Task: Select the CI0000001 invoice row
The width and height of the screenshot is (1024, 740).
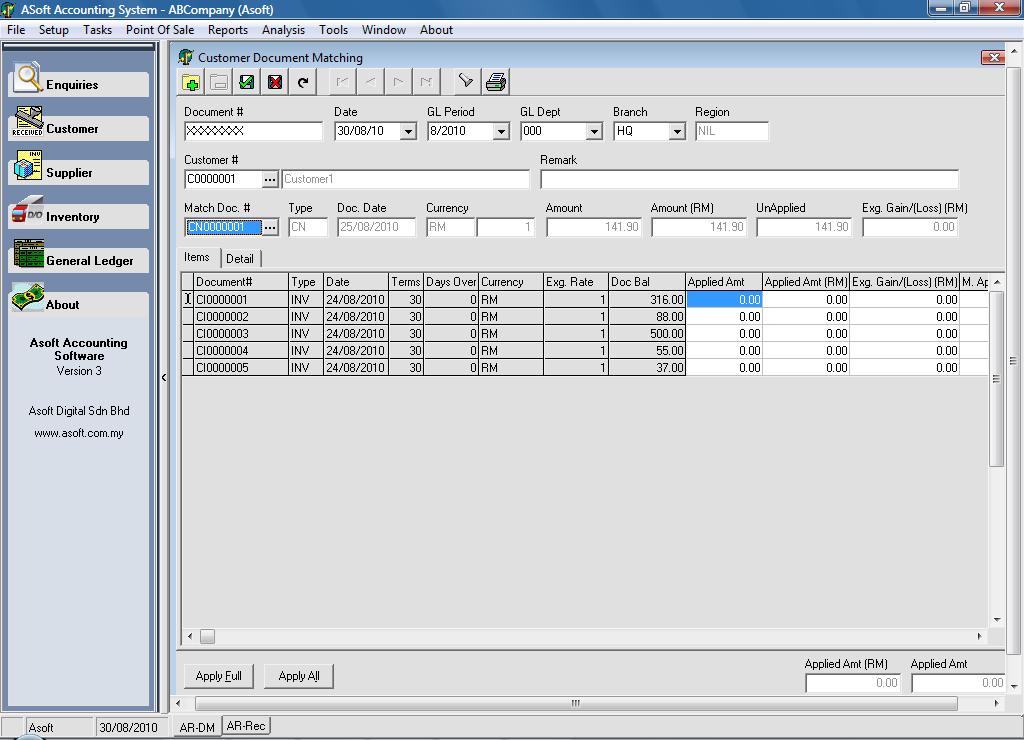Action: coord(585,300)
